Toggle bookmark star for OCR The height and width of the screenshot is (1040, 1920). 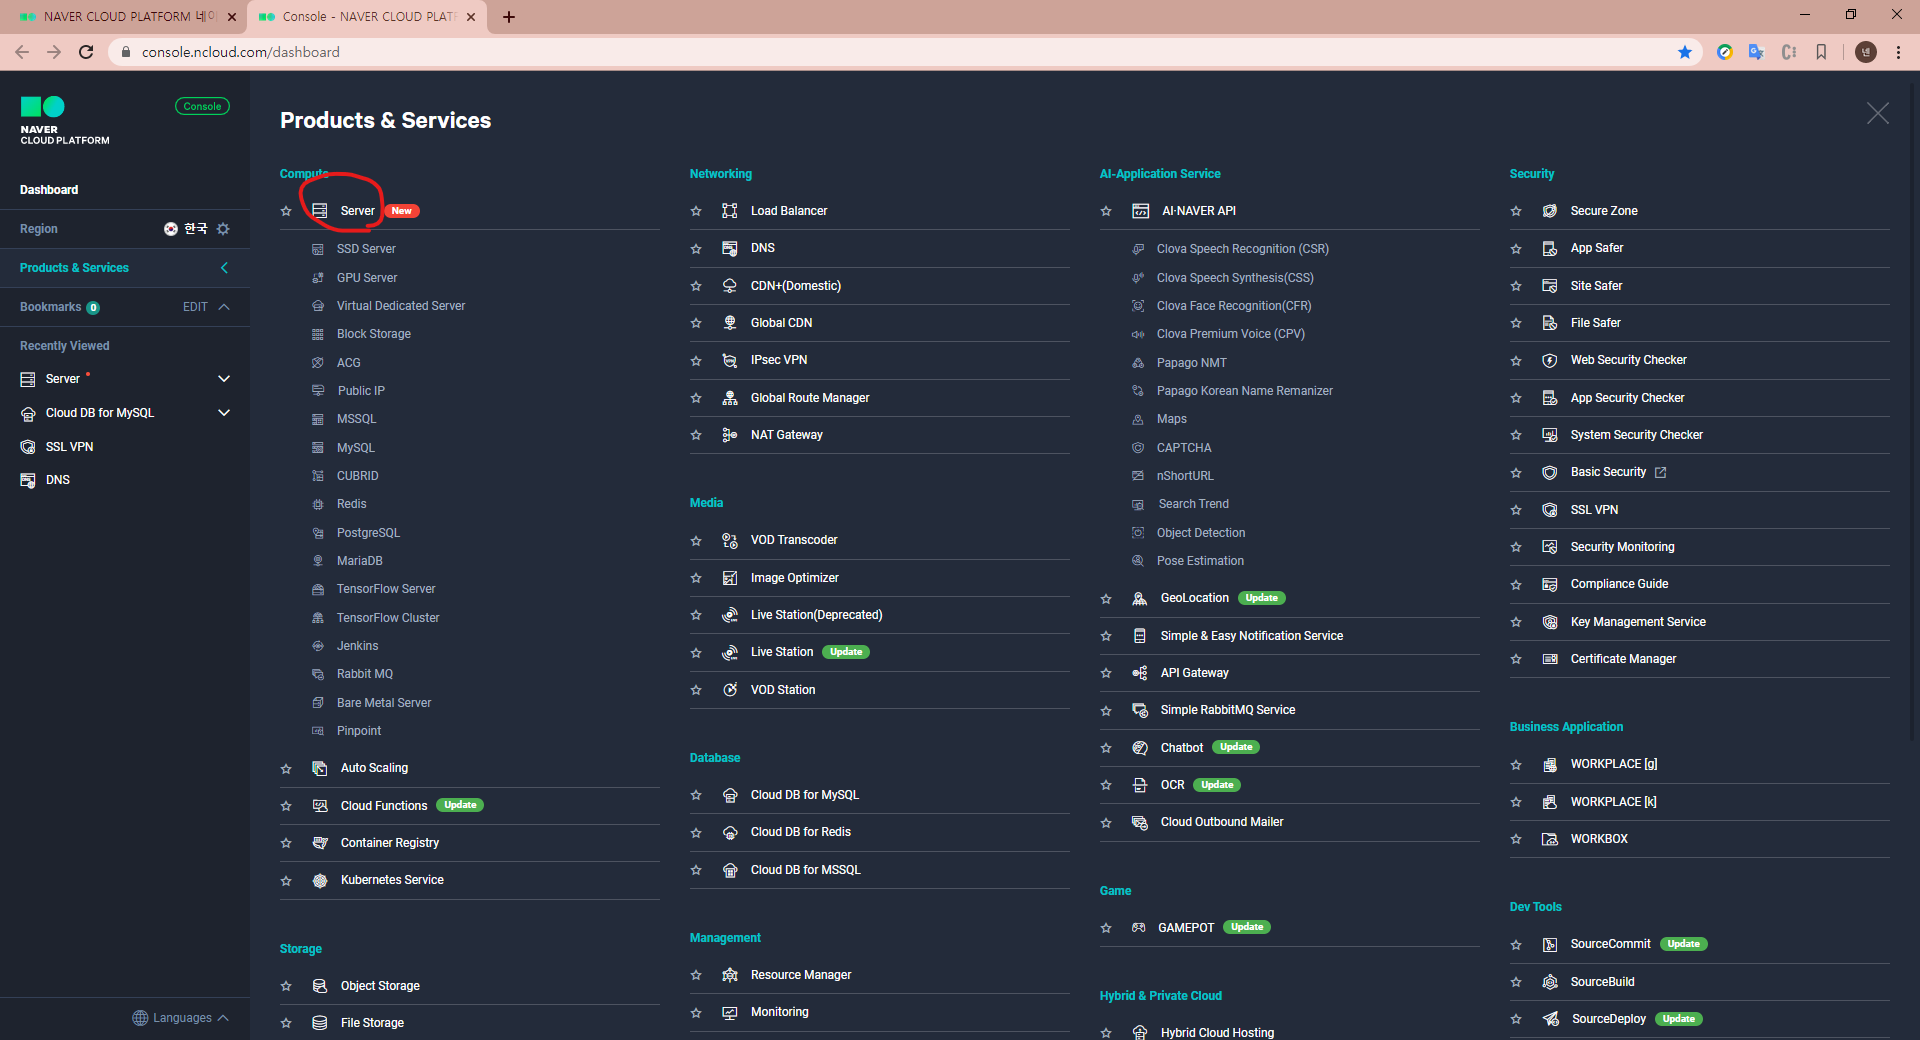[x=1106, y=785]
